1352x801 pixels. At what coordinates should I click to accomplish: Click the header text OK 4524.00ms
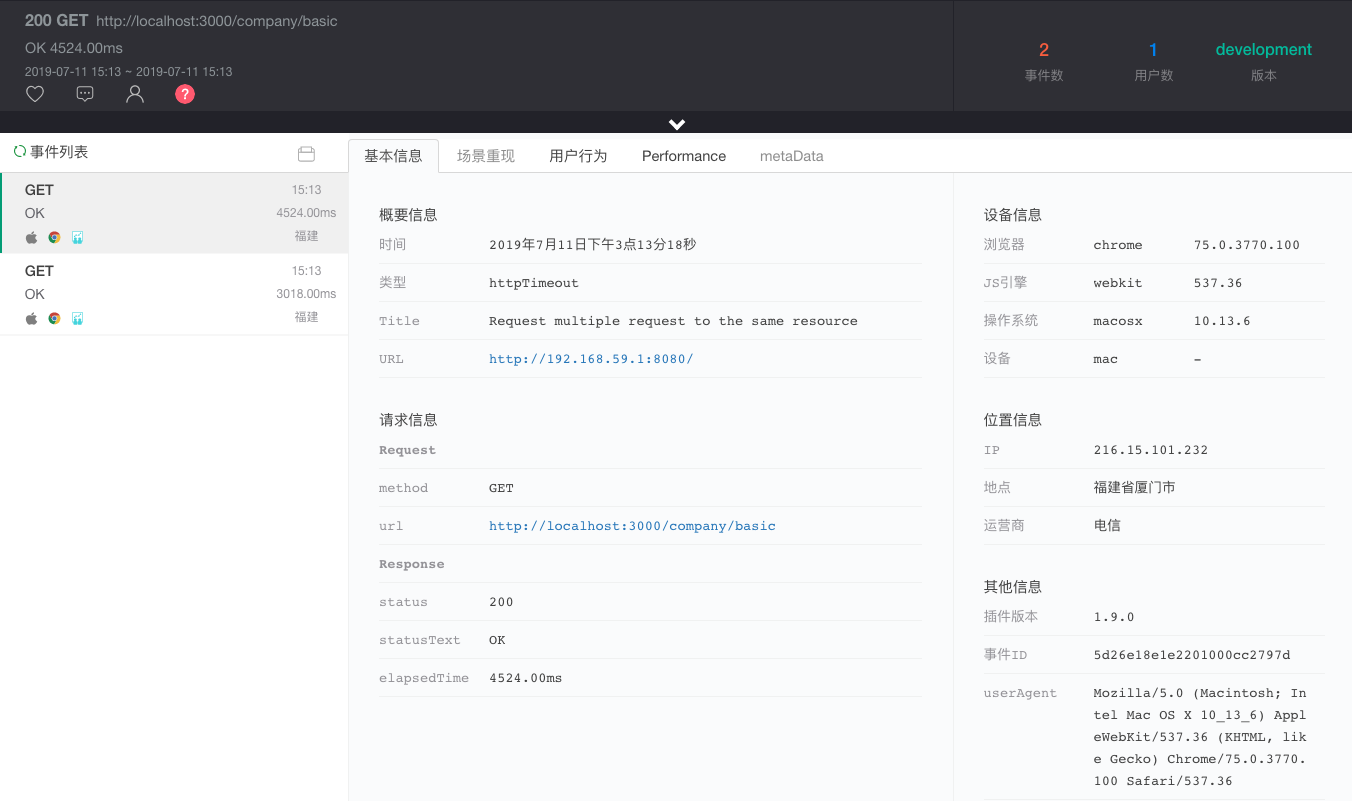click(x=74, y=48)
